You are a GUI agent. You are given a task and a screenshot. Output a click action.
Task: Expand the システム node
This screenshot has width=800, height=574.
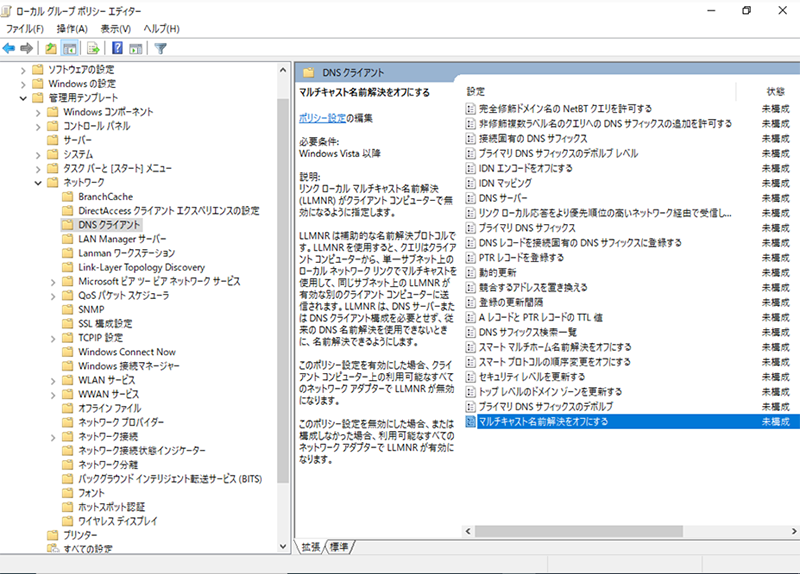(38, 155)
